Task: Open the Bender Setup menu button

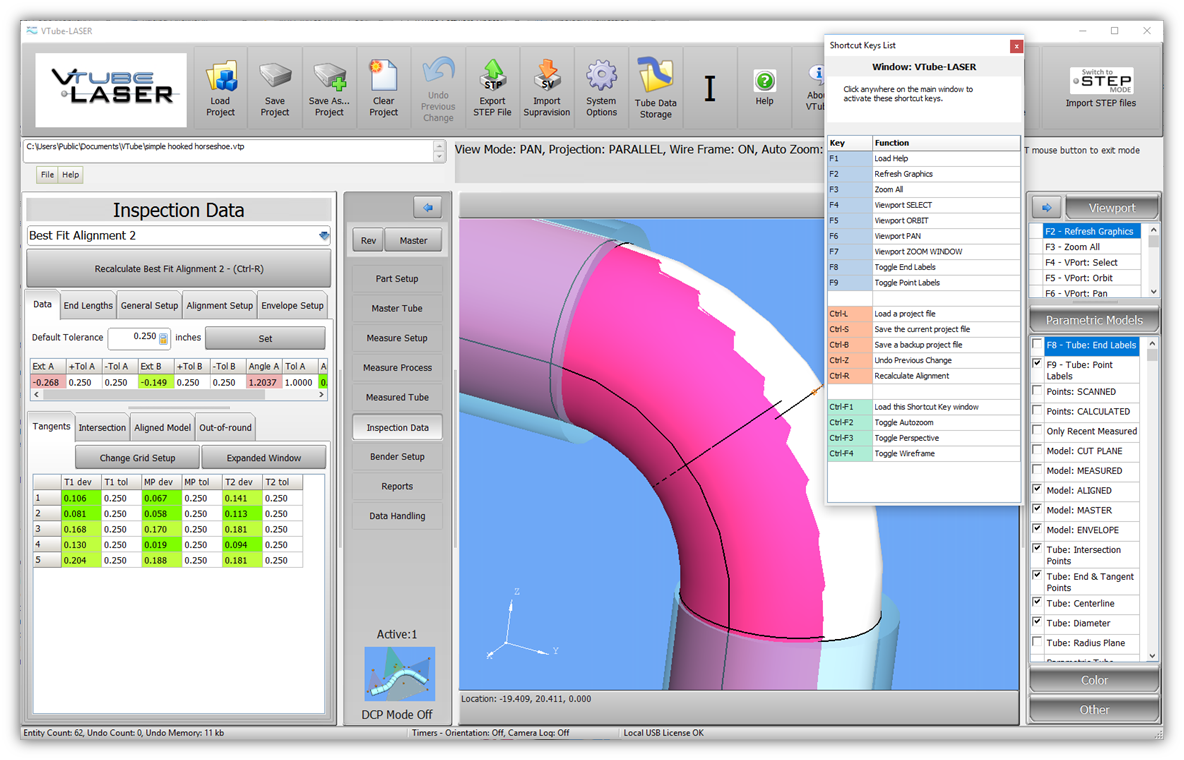Action: click(397, 457)
